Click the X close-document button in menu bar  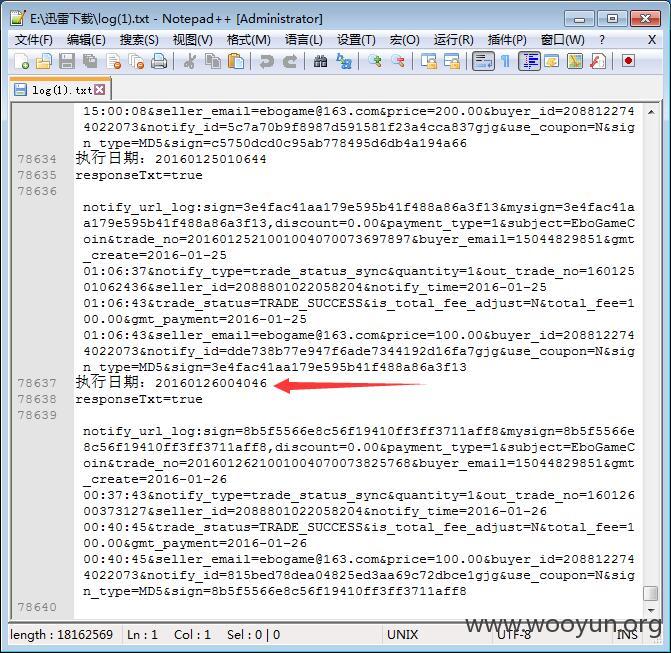coord(652,40)
